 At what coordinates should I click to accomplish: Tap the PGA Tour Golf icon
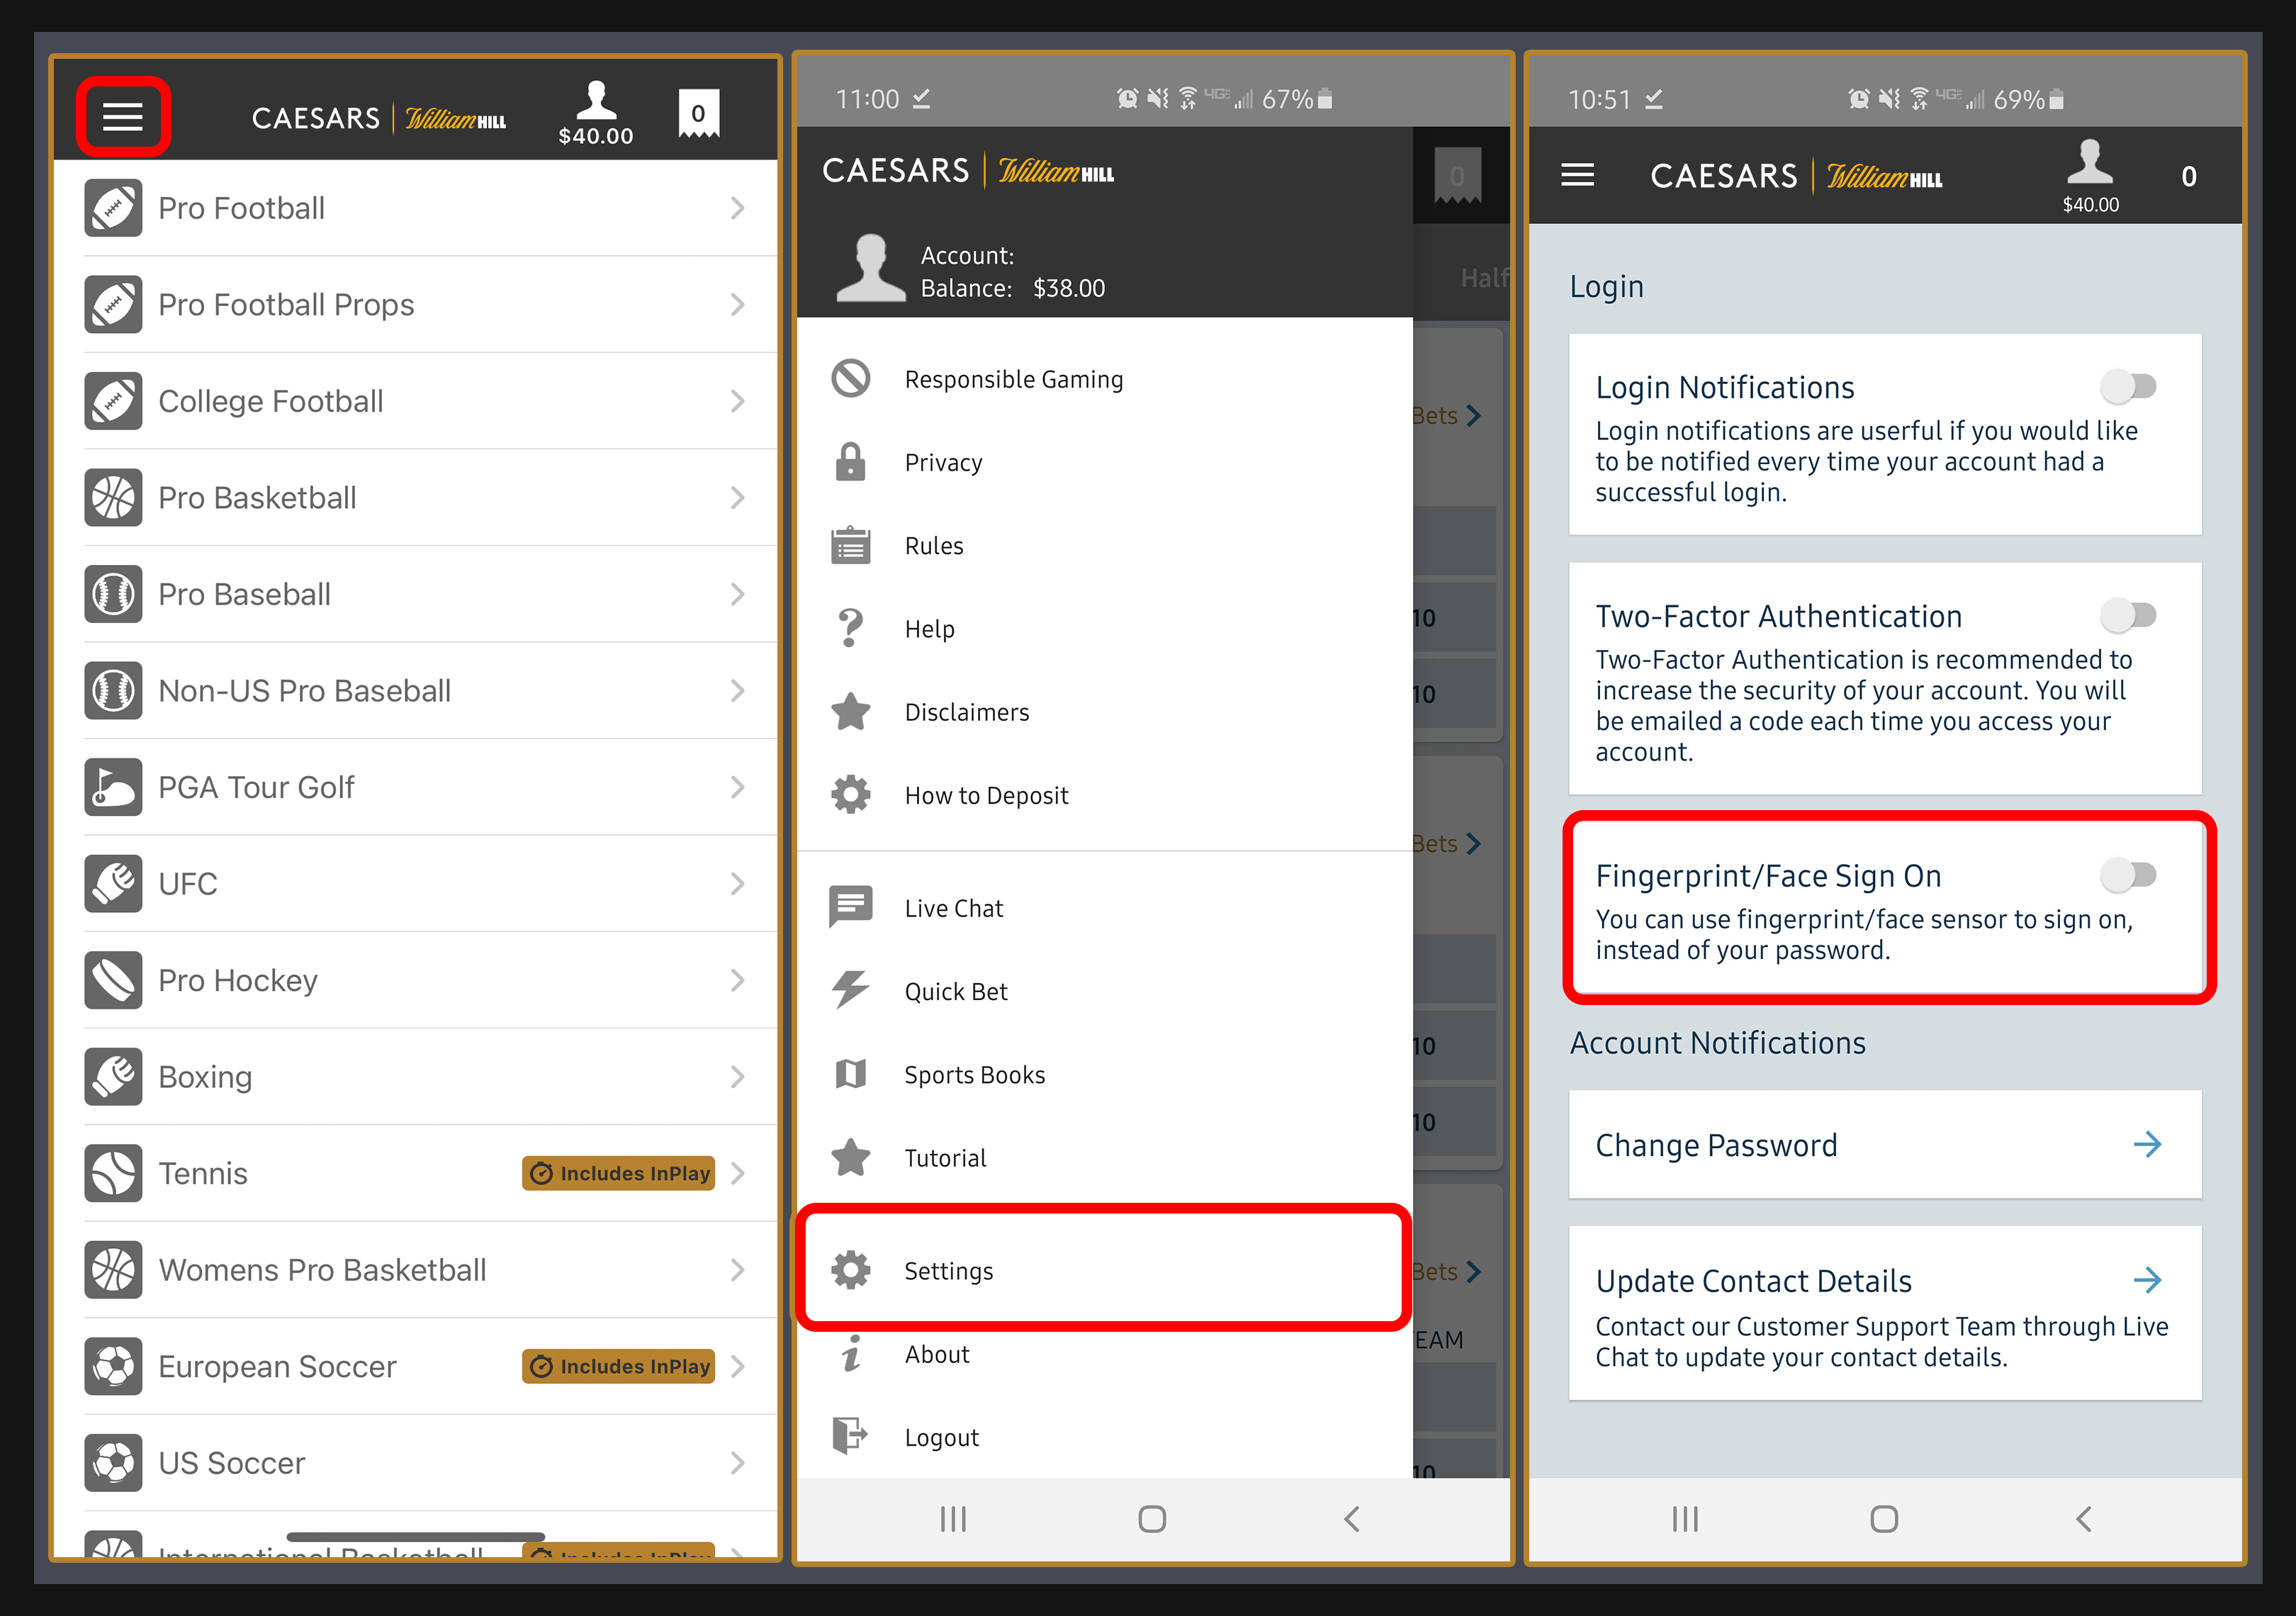113,787
